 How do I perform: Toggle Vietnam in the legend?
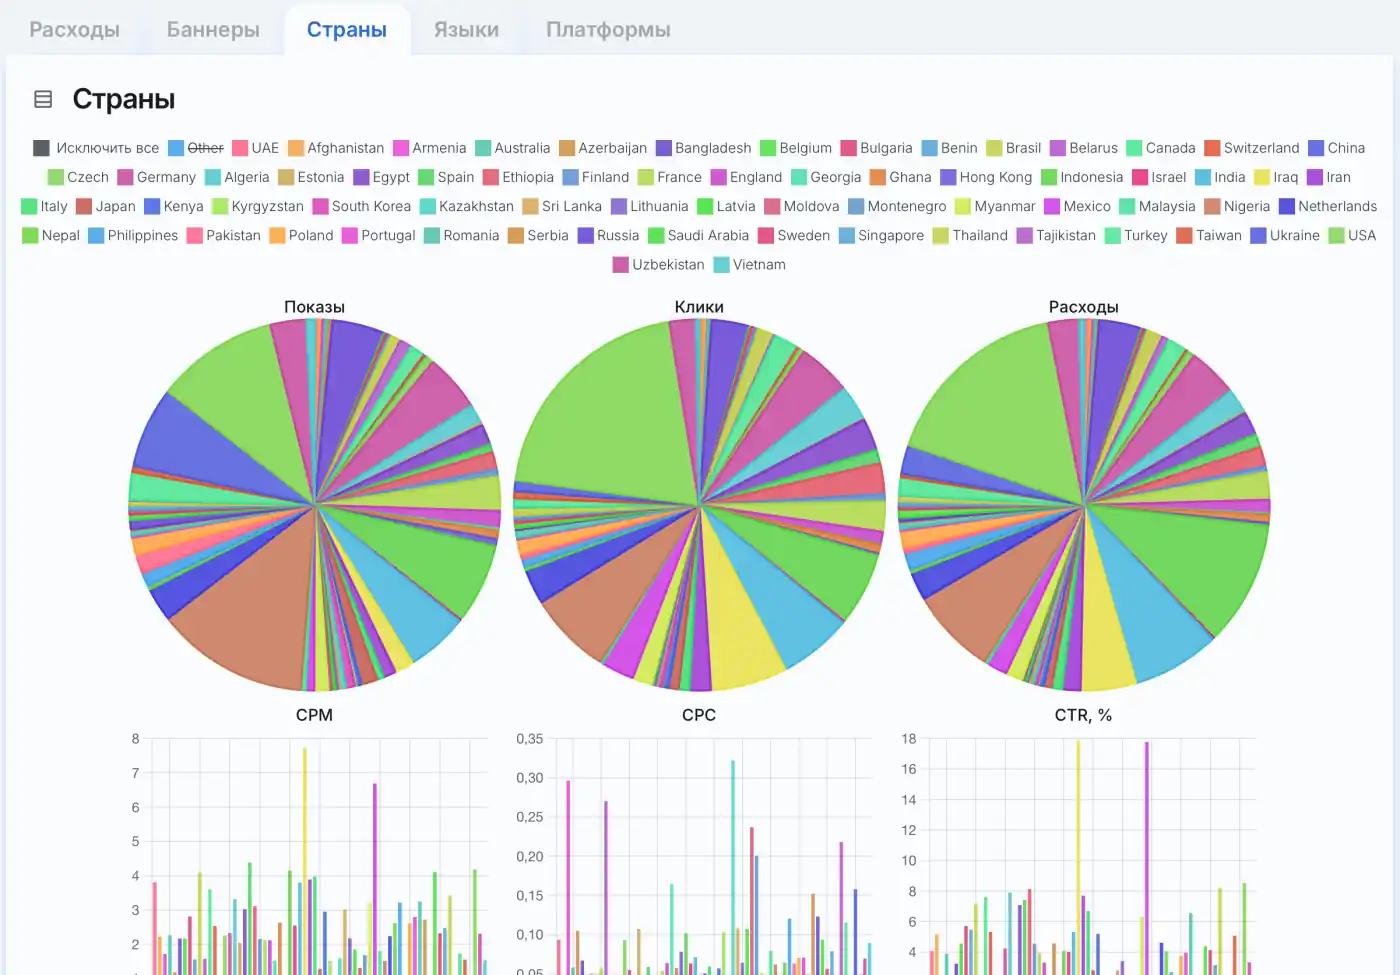[750, 264]
